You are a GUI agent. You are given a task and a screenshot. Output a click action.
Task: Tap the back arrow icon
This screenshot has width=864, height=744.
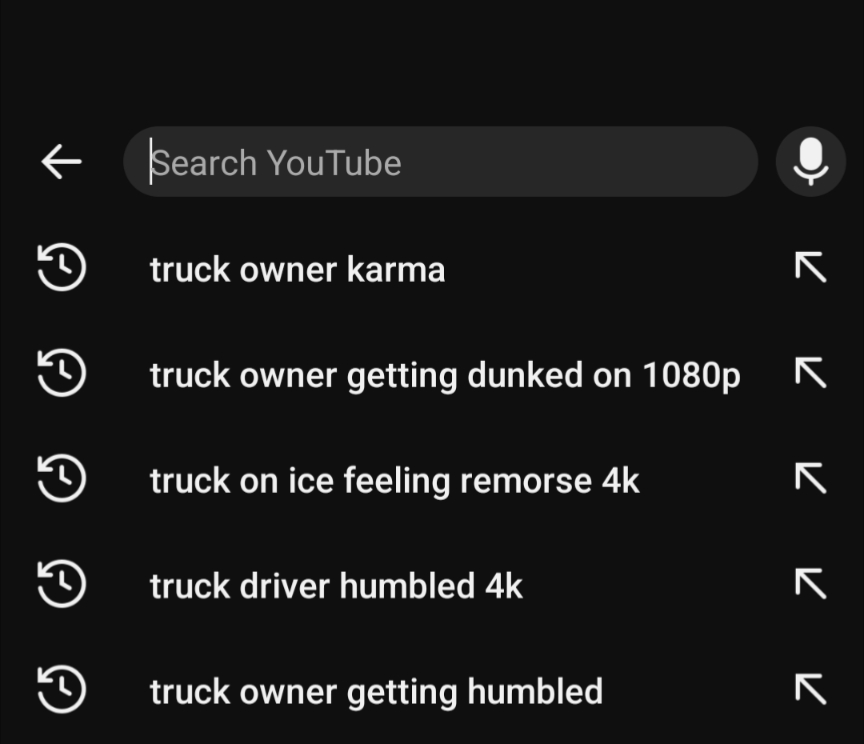click(61, 161)
